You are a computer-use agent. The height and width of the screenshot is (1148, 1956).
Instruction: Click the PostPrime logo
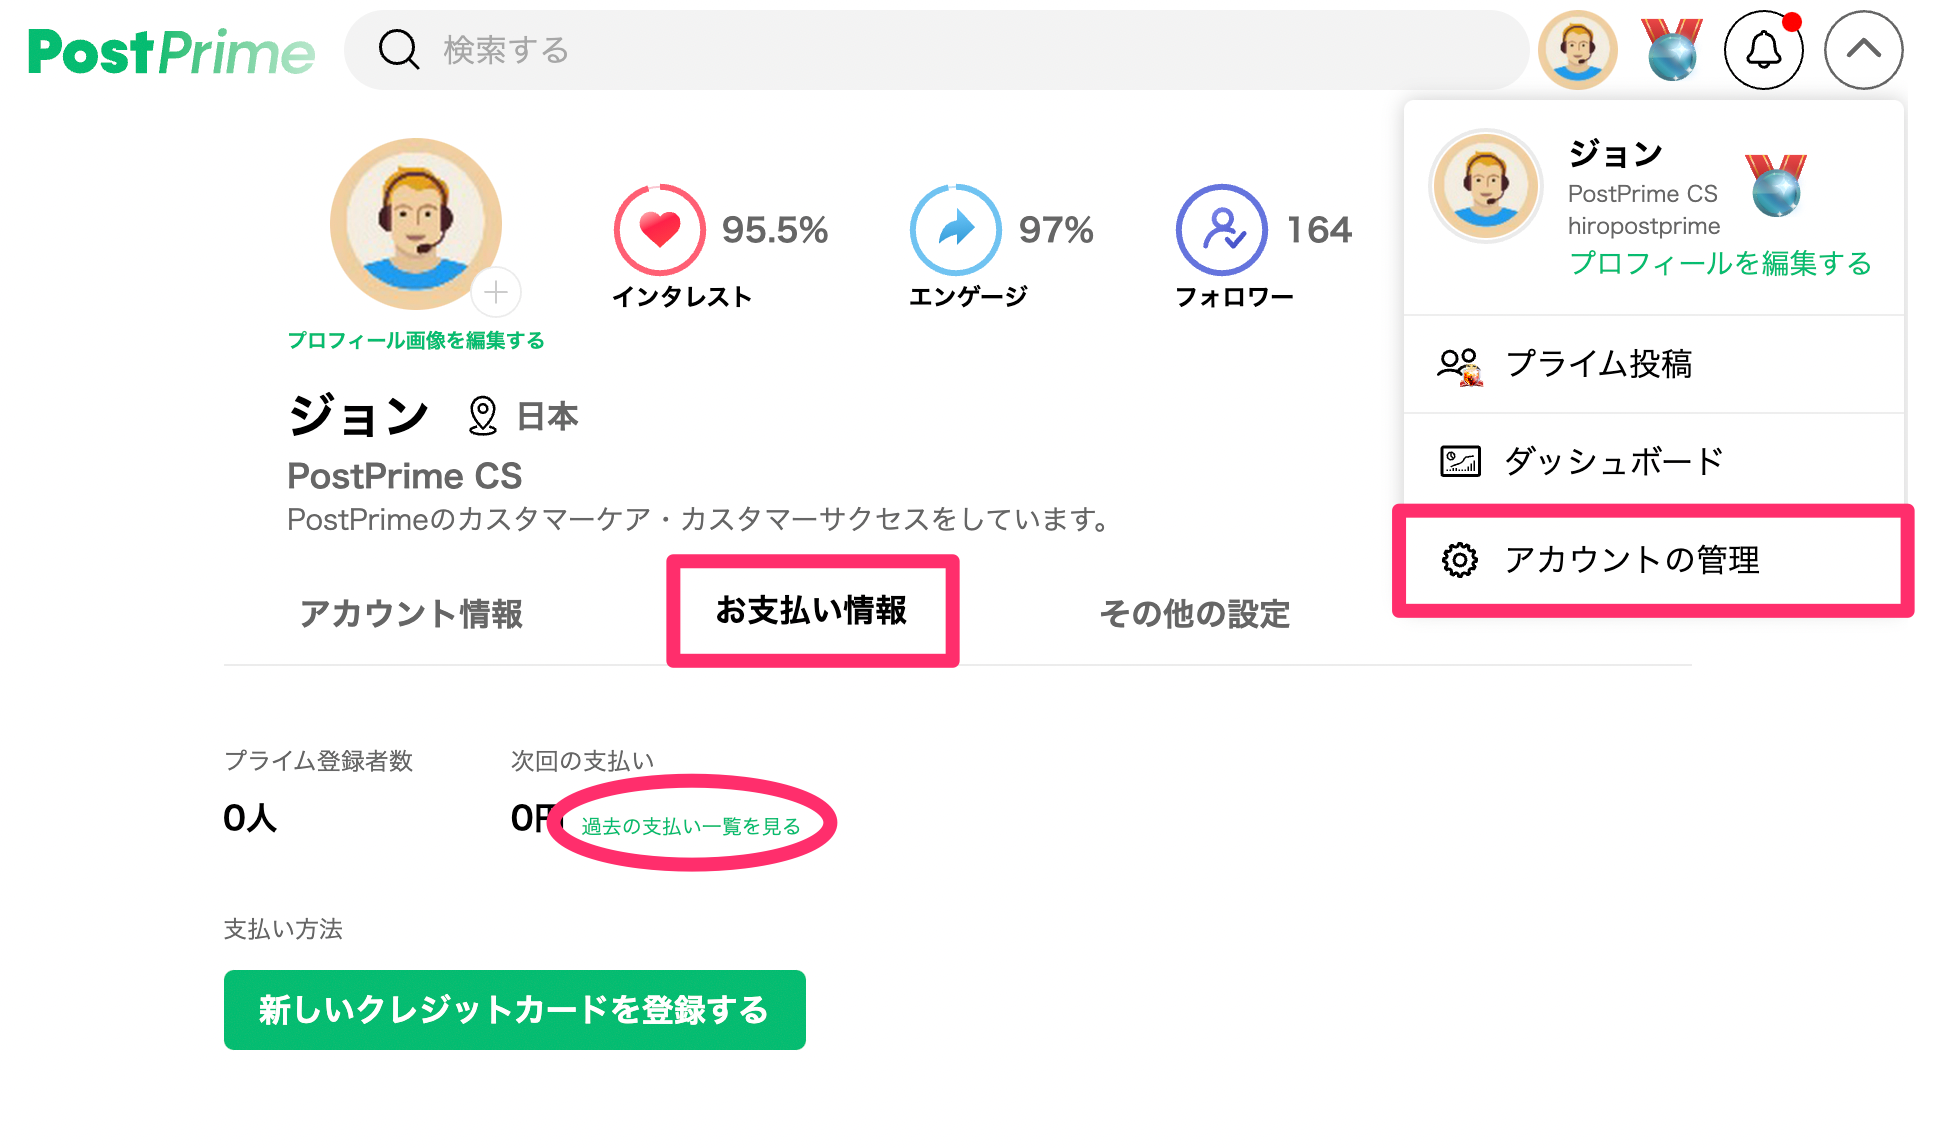[171, 52]
